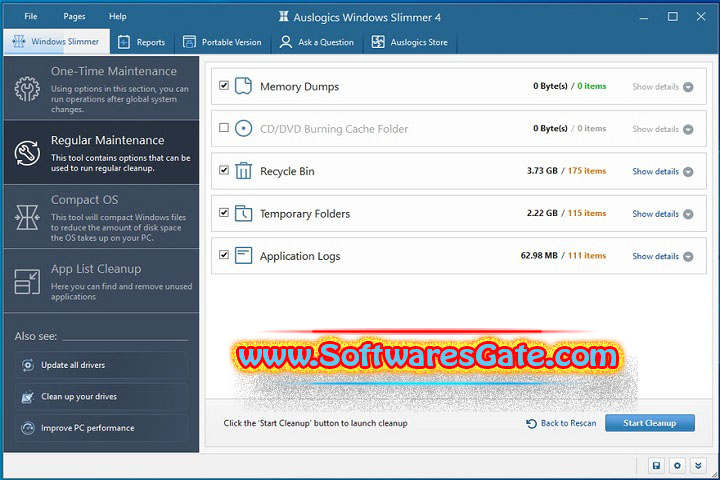Image resolution: width=720 pixels, height=480 pixels.
Task: Click the Reports tab icon
Action: [124, 42]
